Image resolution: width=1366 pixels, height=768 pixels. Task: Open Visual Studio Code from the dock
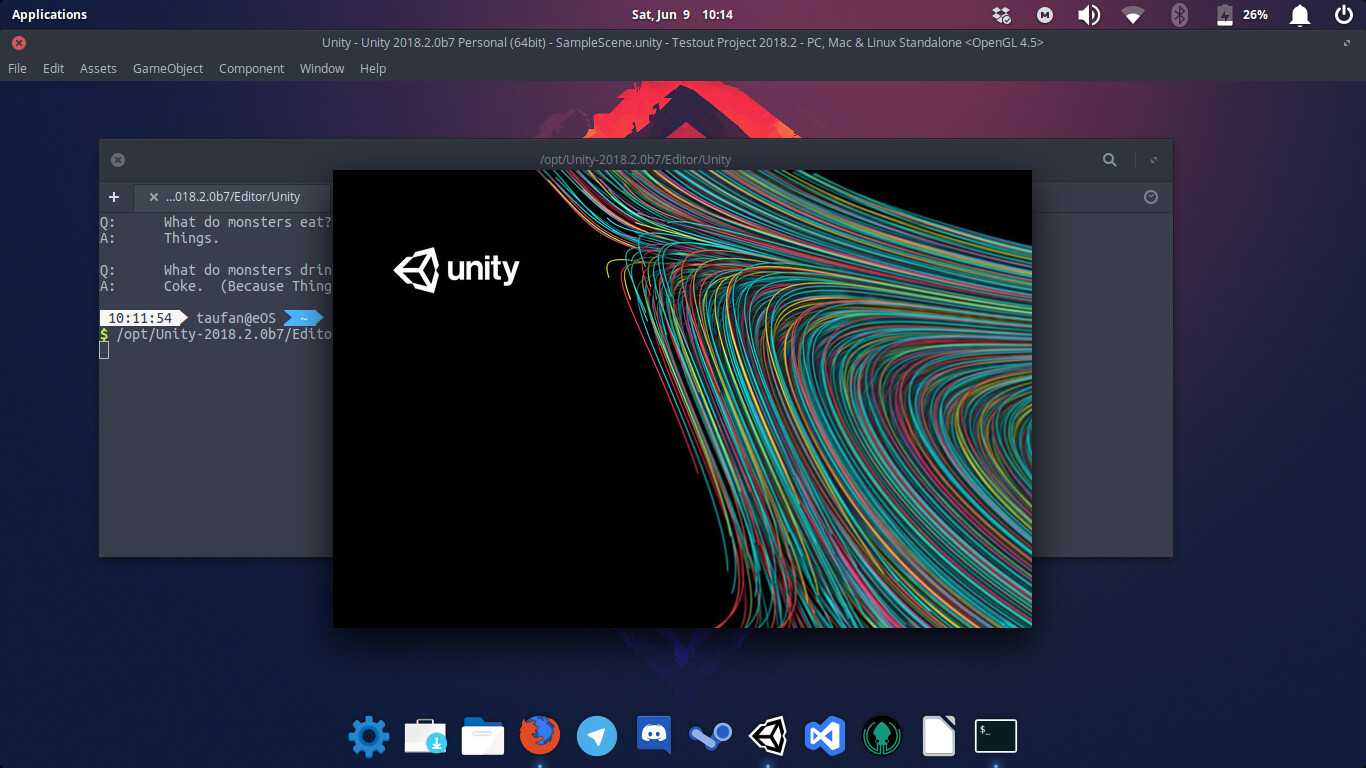(825, 736)
